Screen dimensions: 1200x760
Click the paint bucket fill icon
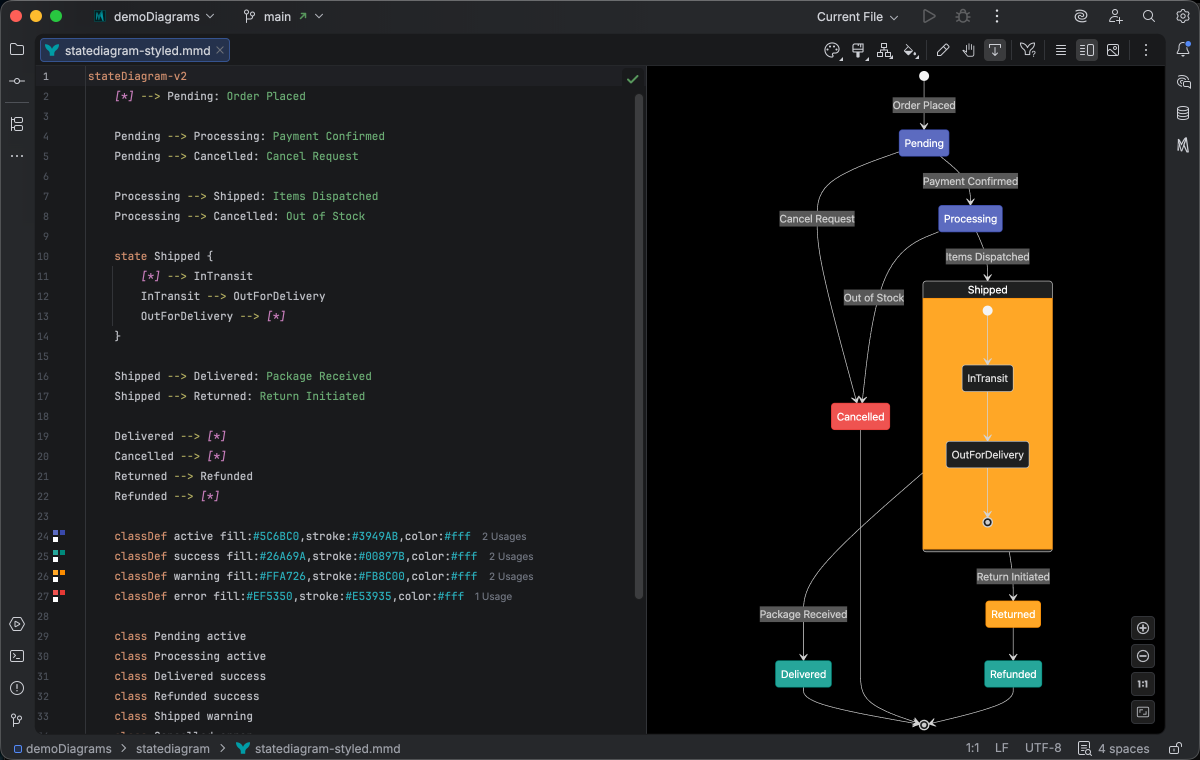point(910,50)
